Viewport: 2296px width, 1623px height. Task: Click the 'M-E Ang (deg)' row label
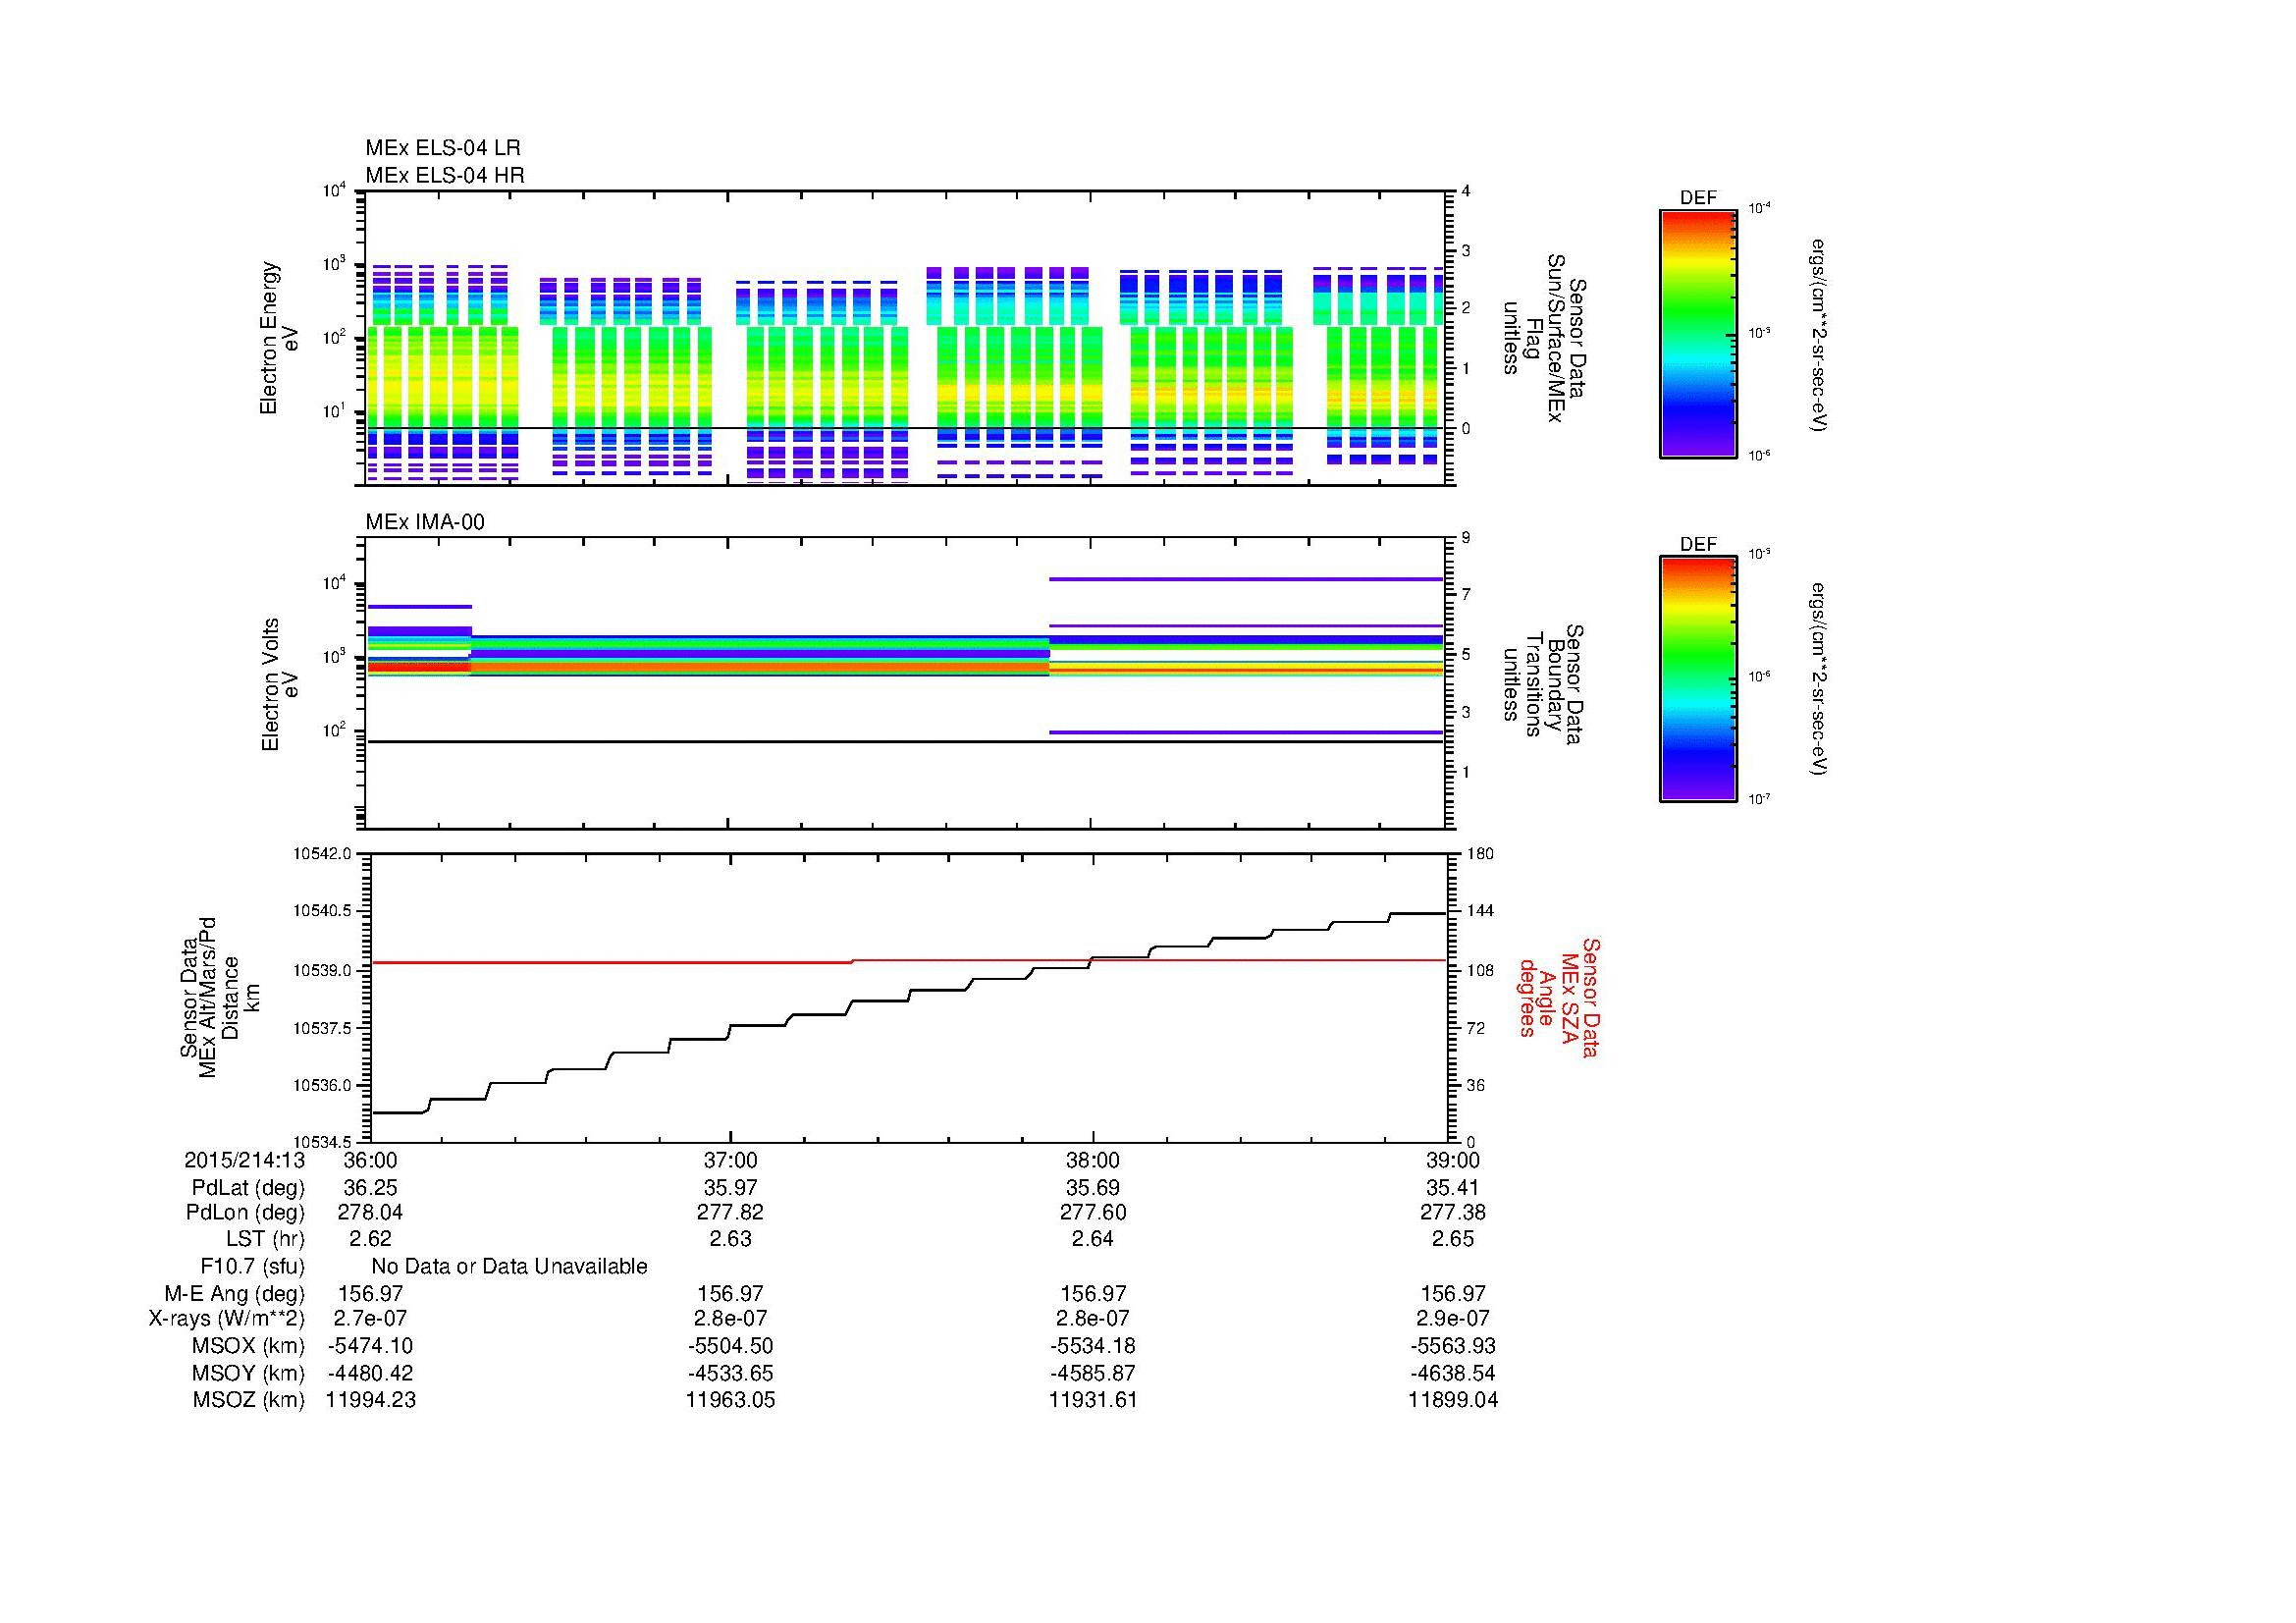point(235,1294)
